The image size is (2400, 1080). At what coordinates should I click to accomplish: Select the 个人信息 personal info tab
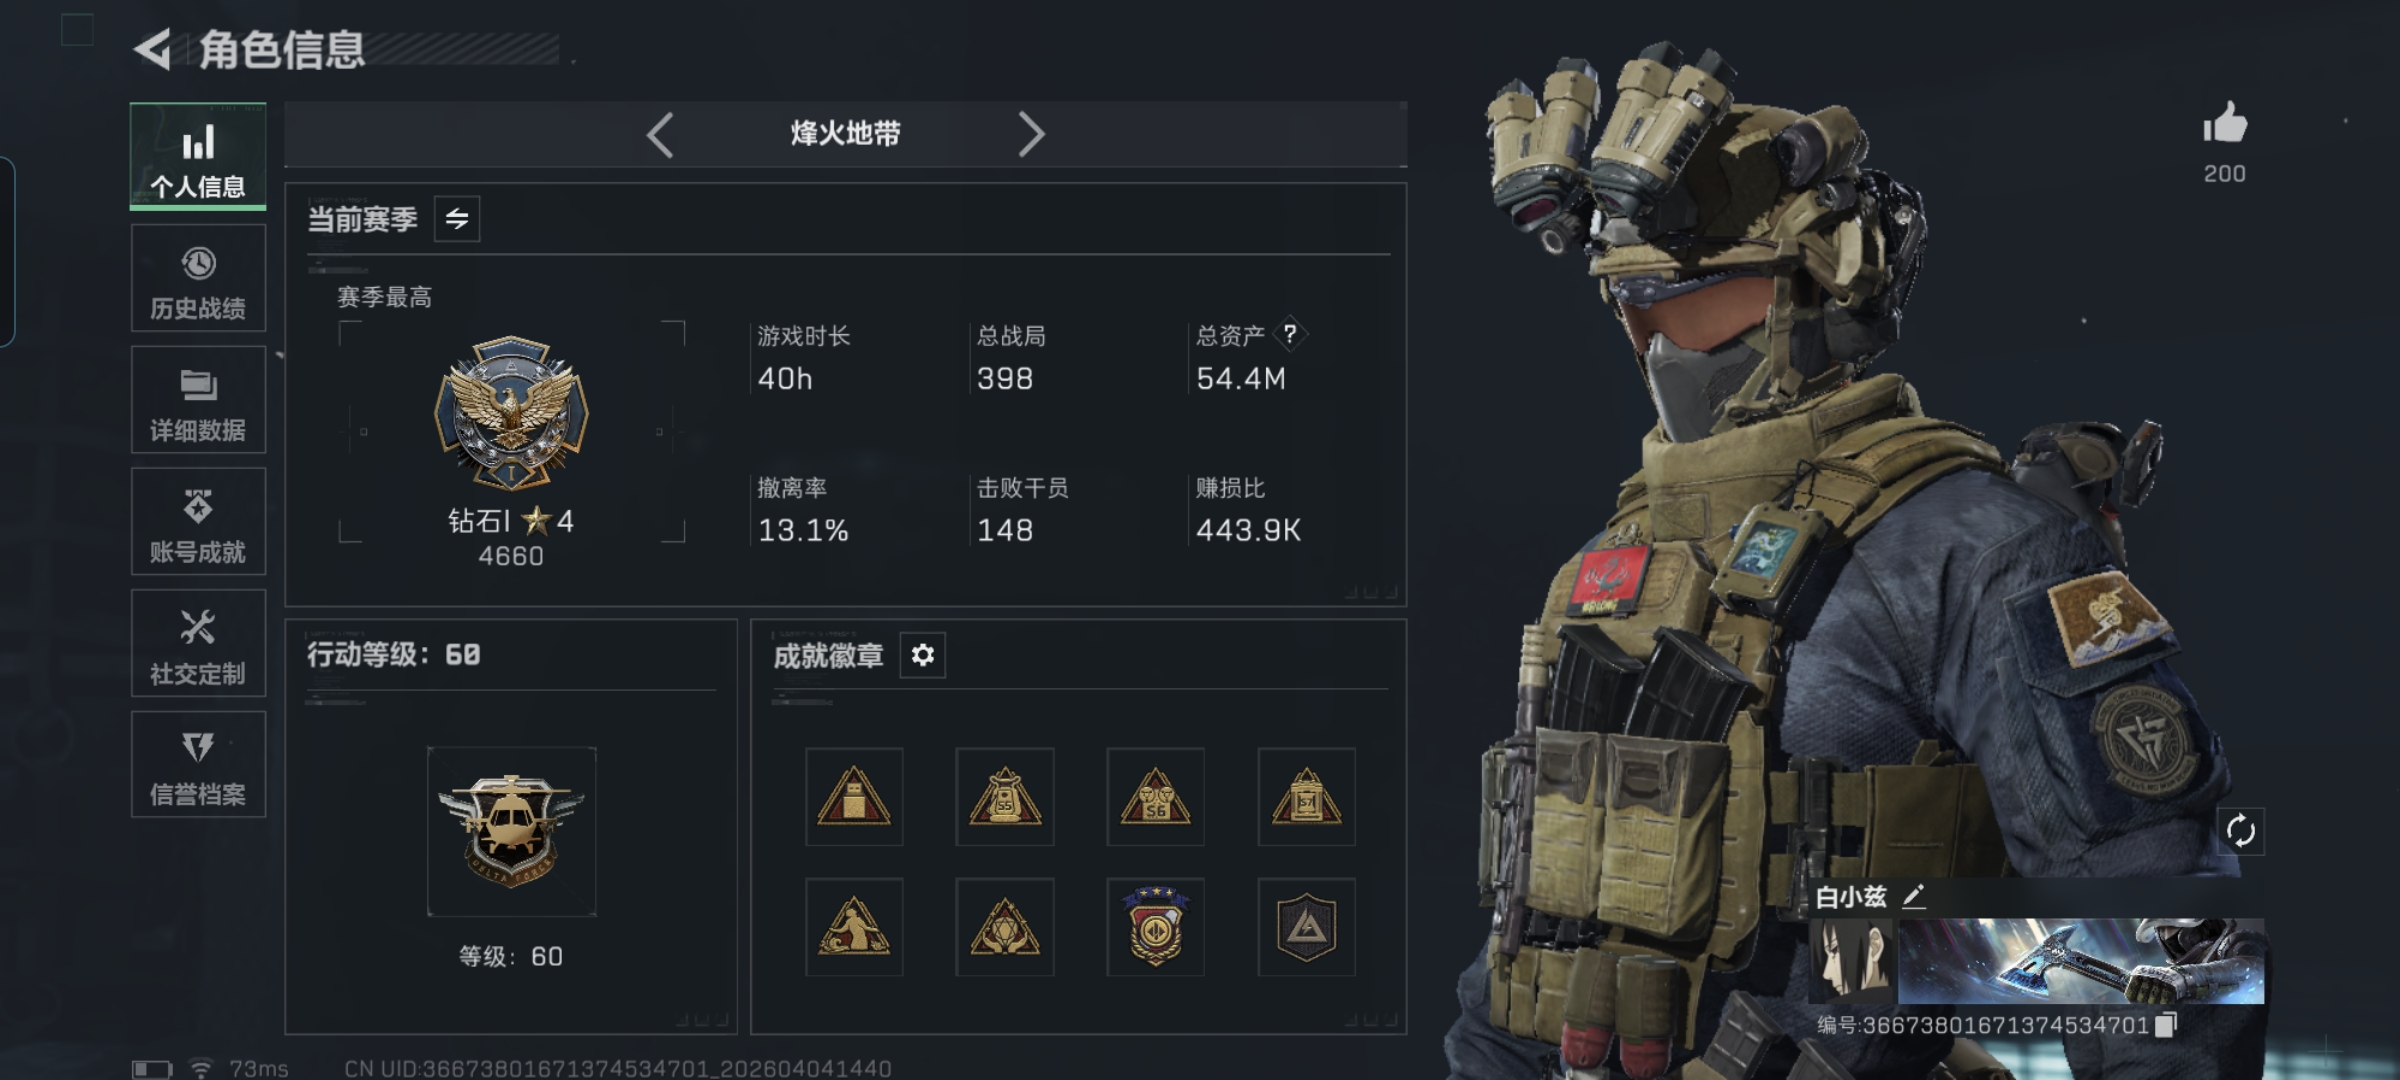click(198, 157)
